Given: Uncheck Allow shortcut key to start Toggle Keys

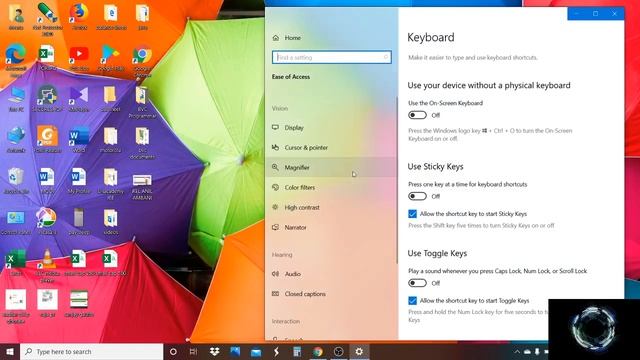Looking at the screenshot, I should [x=412, y=301].
